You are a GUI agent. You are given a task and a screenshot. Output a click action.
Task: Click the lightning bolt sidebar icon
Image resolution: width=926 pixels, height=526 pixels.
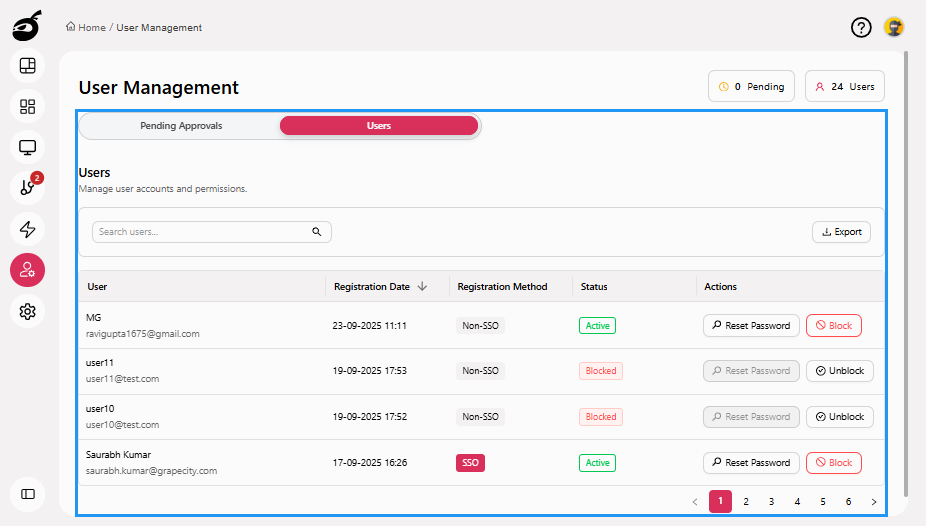coord(28,229)
